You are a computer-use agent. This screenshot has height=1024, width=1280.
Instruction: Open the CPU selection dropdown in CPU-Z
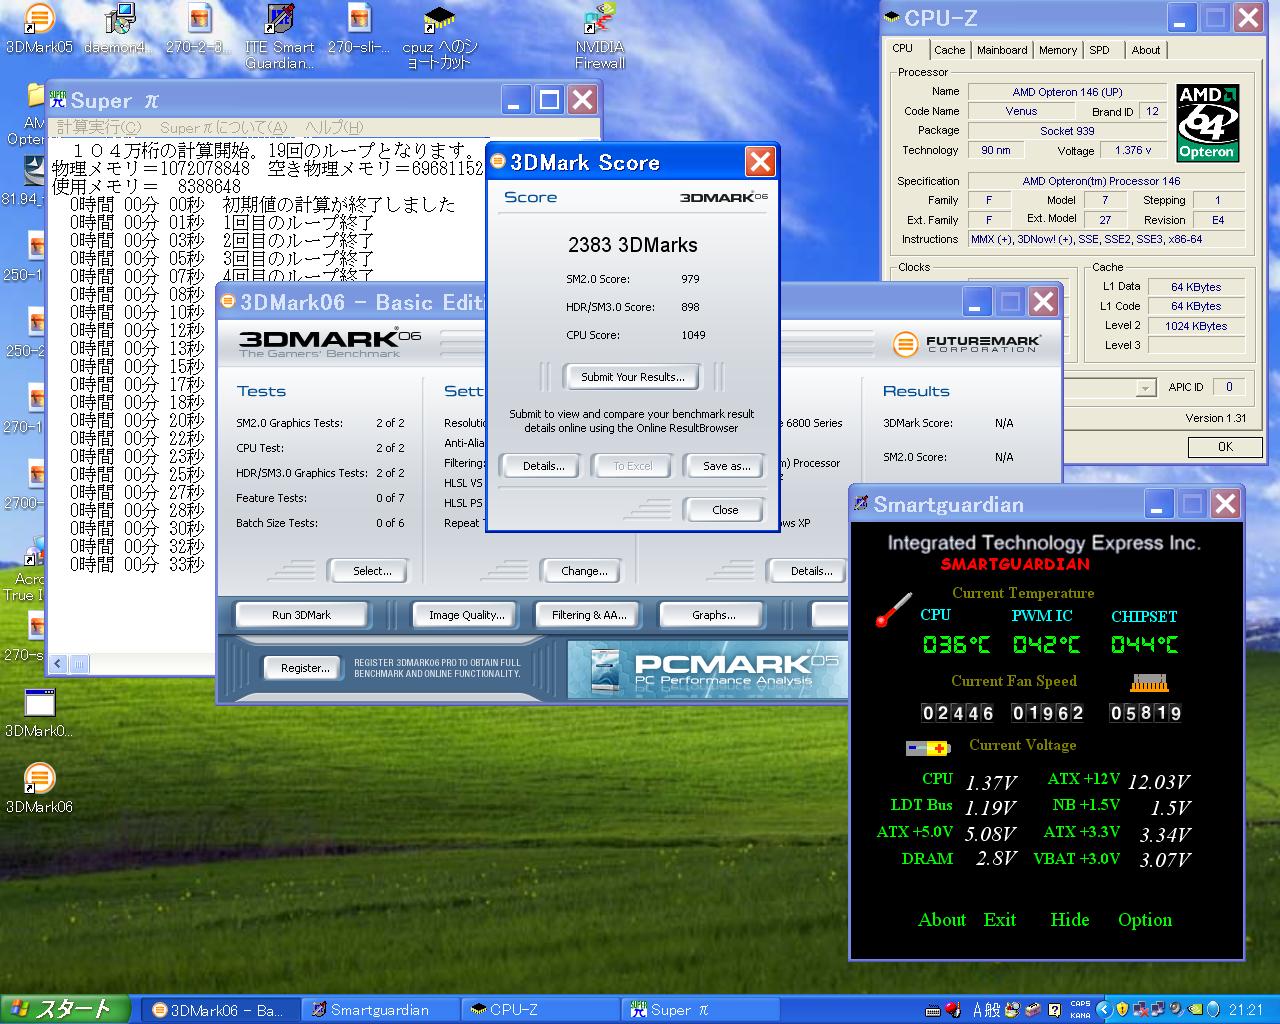[x=1145, y=388]
